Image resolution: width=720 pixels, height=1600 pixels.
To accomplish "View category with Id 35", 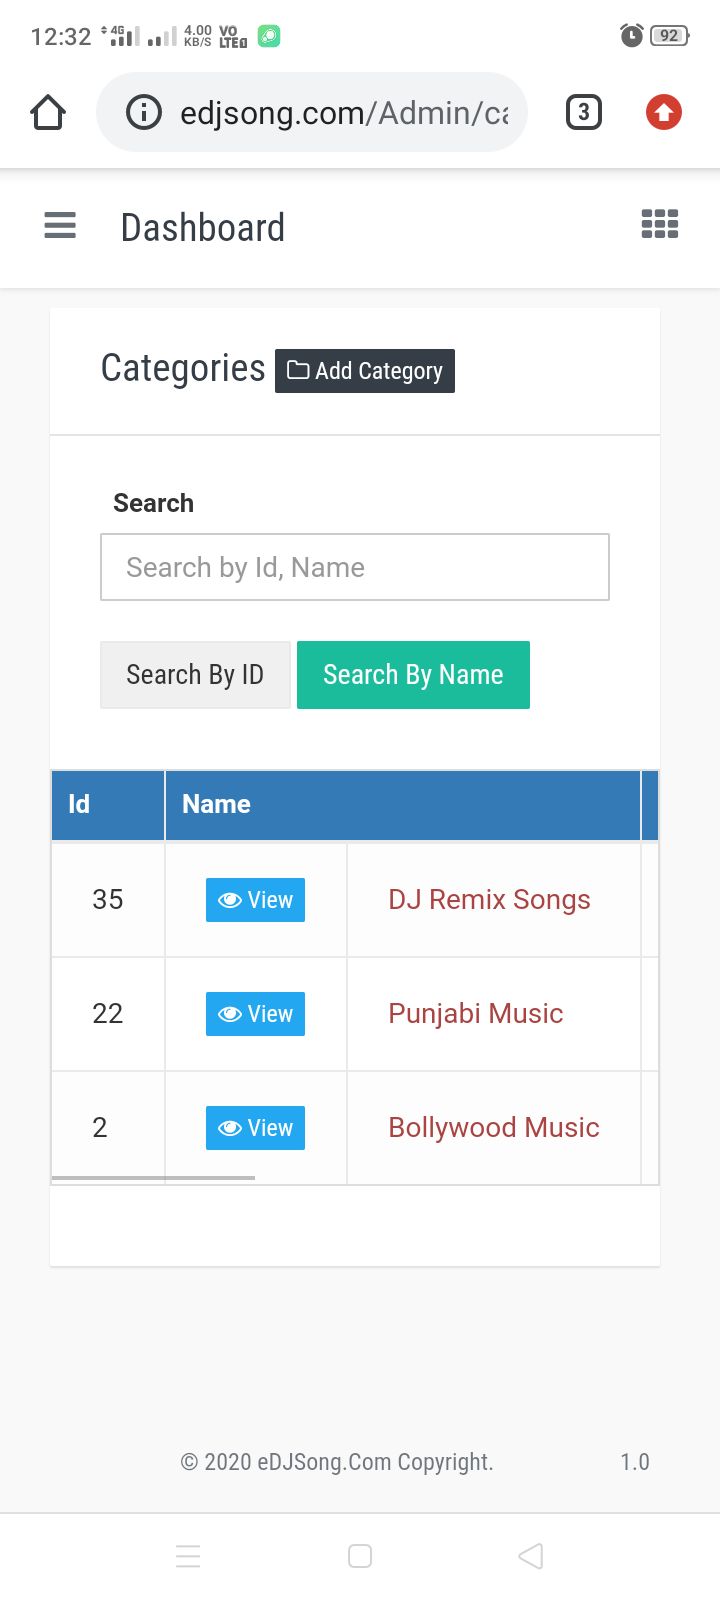I will coord(255,900).
